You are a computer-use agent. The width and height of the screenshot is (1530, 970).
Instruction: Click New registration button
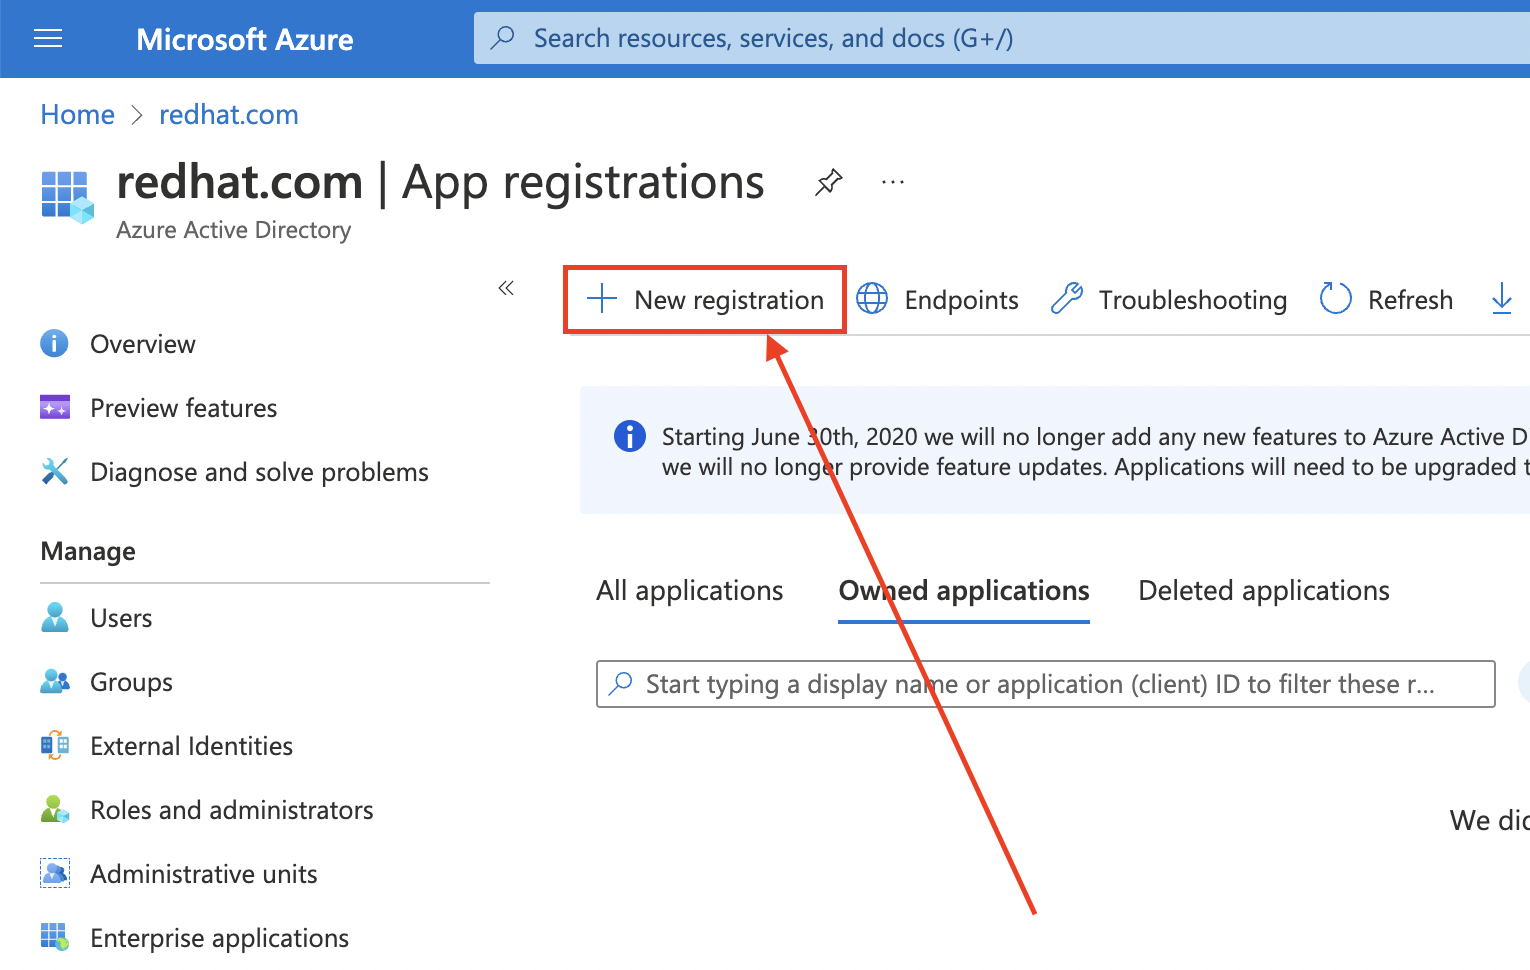tap(706, 299)
